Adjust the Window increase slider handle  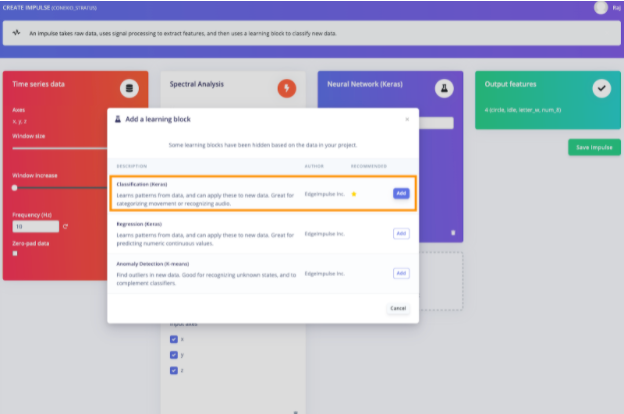pos(15,187)
